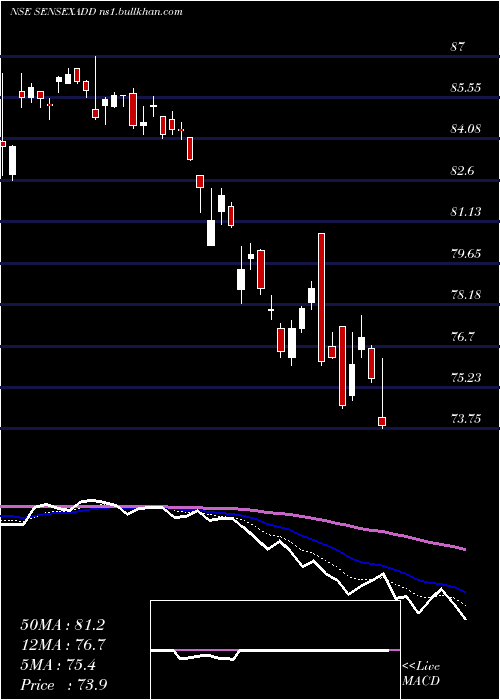
Task: Click the MACD inset chart box
Action: coord(275,650)
